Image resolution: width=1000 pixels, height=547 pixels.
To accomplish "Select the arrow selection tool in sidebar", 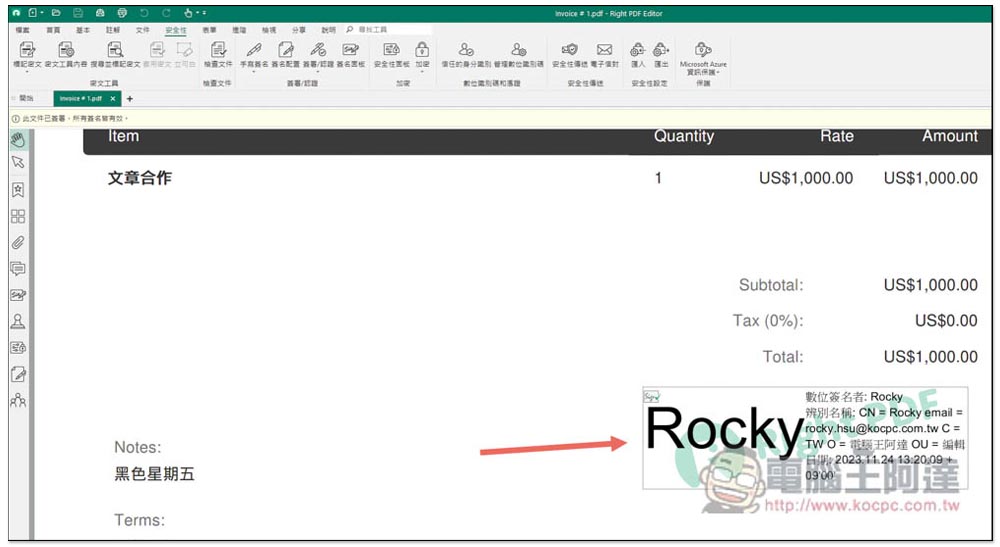I will pyautogui.click(x=18, y=163).
